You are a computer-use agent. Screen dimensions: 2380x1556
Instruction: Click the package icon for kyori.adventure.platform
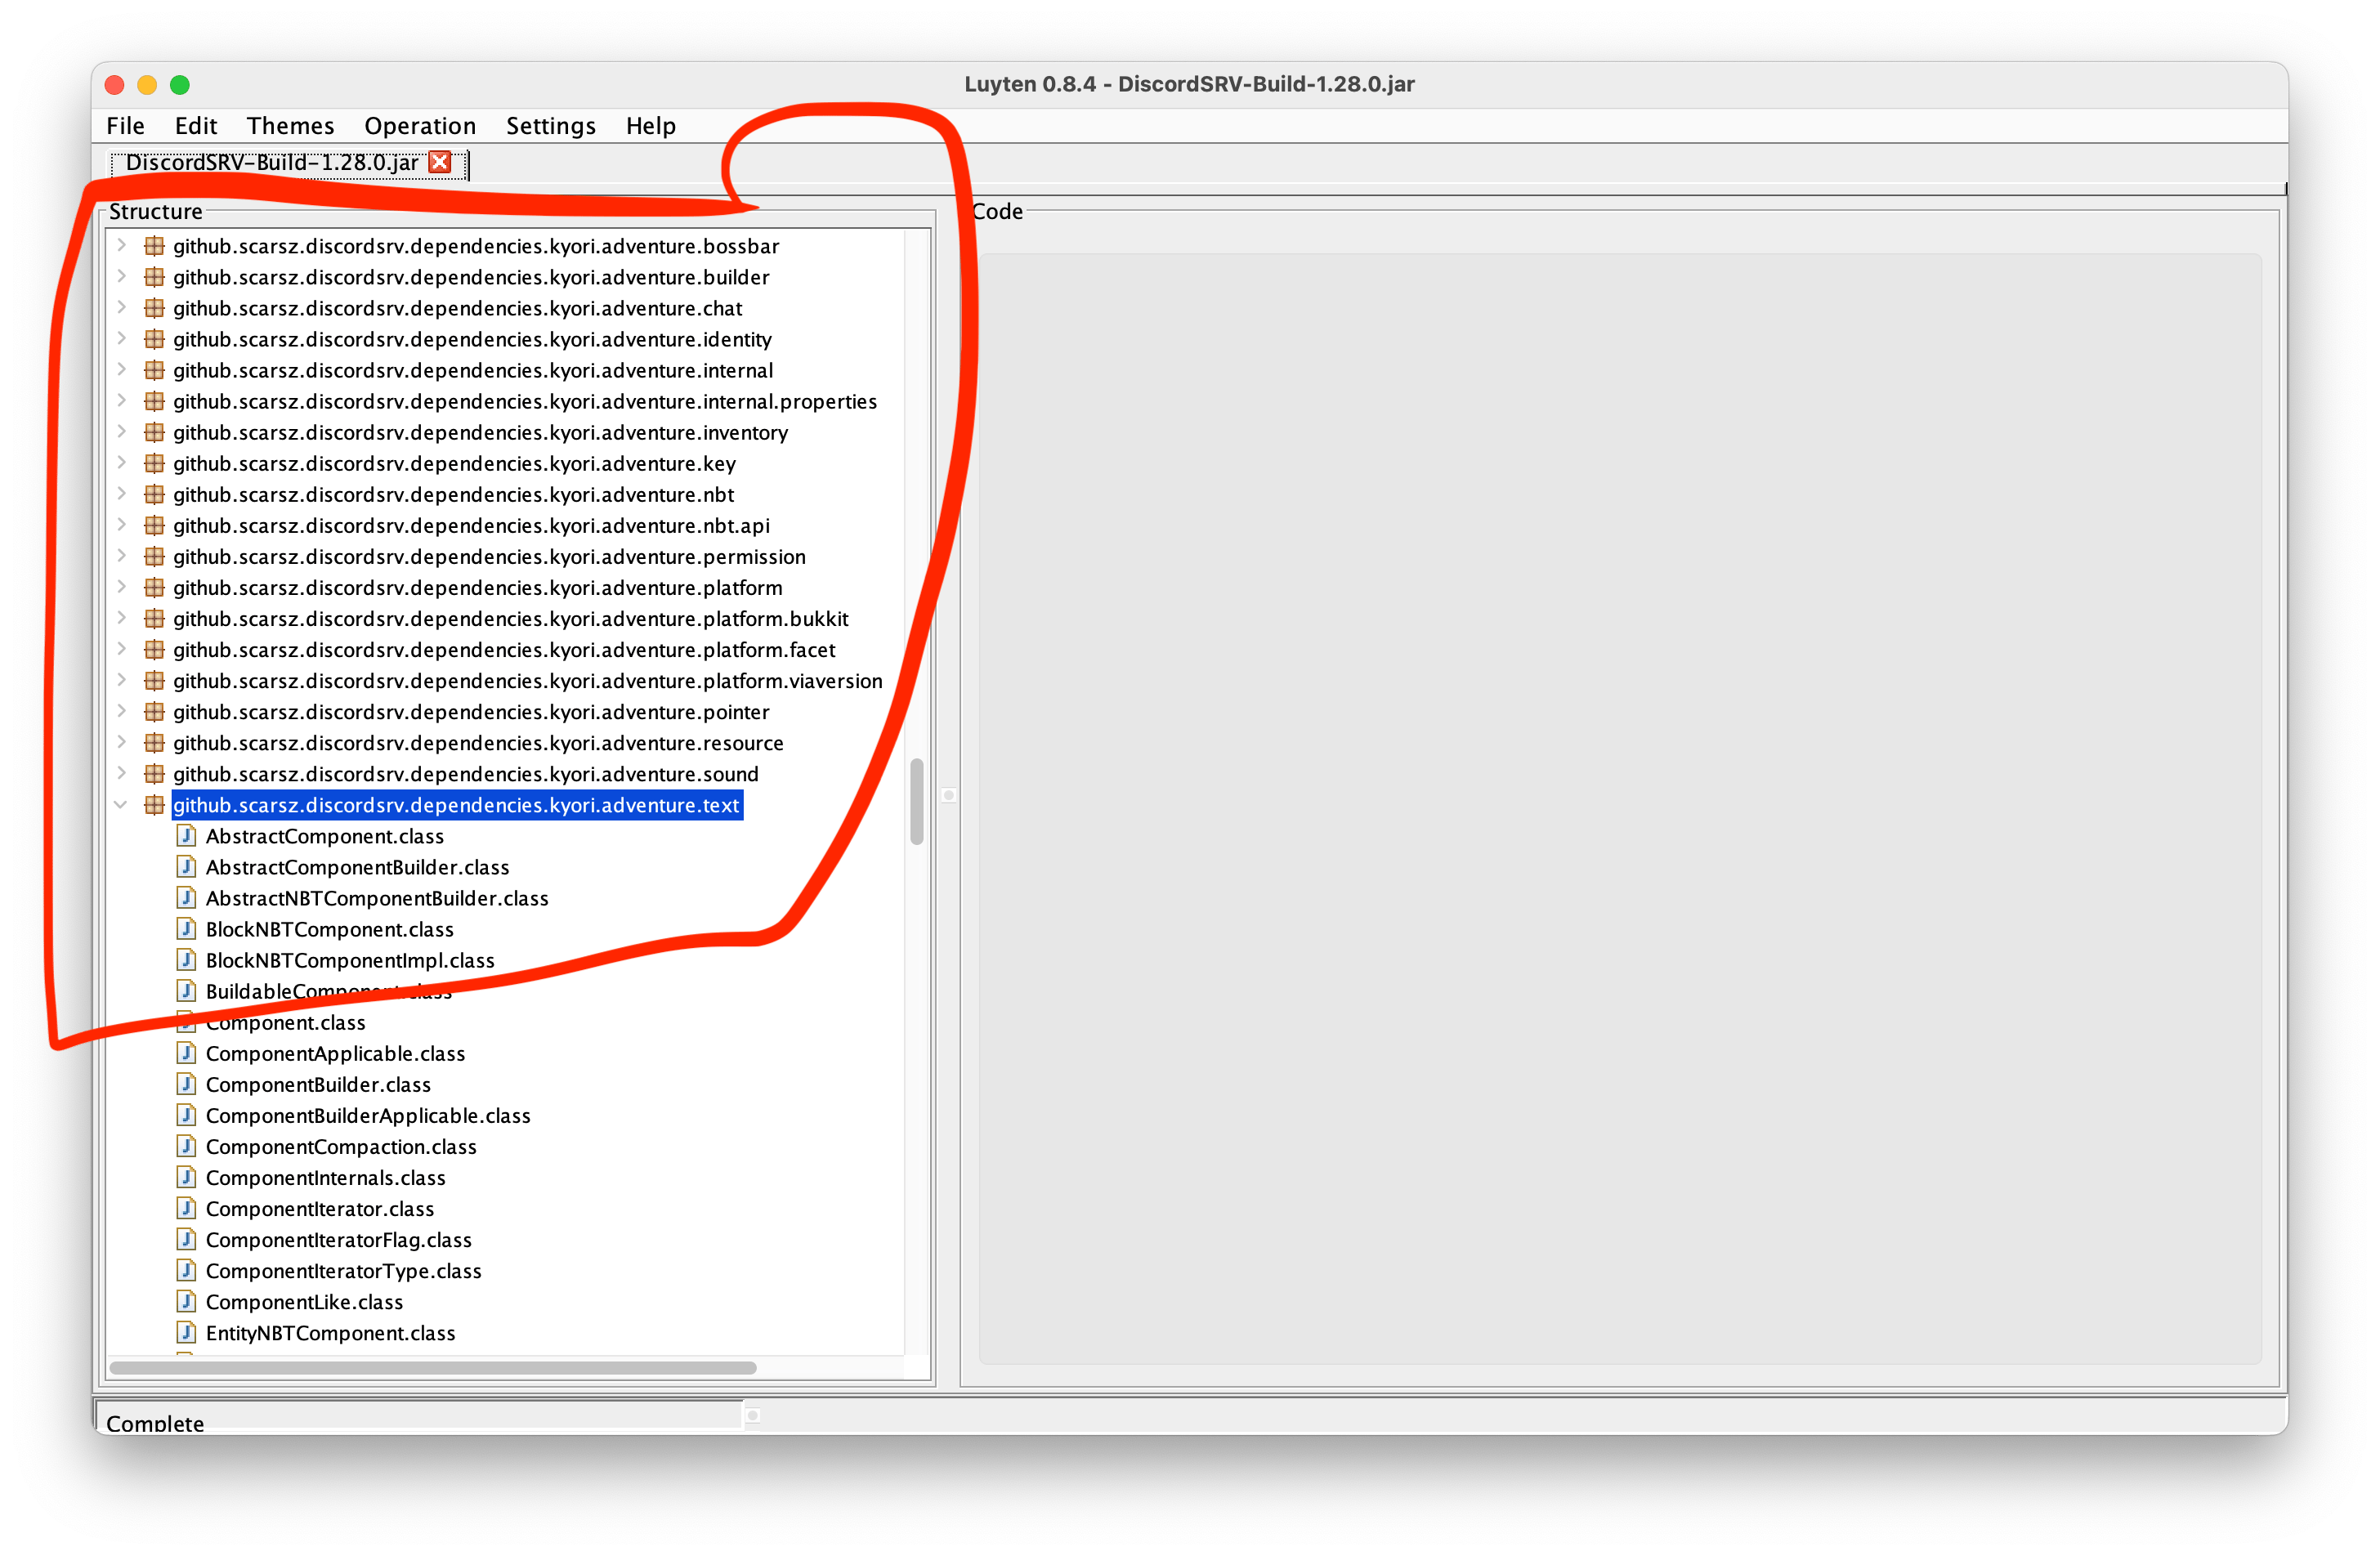pyautogui.click(x=154, y=587)
